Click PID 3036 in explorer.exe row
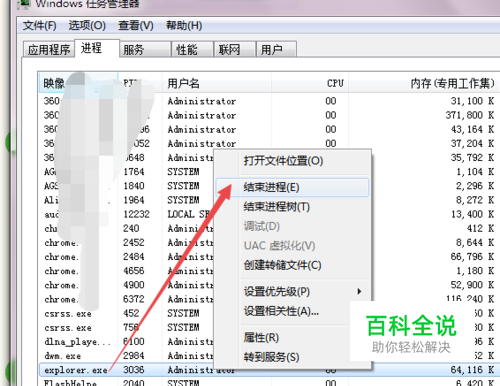The image size is (500, 386). pos(134,370)
